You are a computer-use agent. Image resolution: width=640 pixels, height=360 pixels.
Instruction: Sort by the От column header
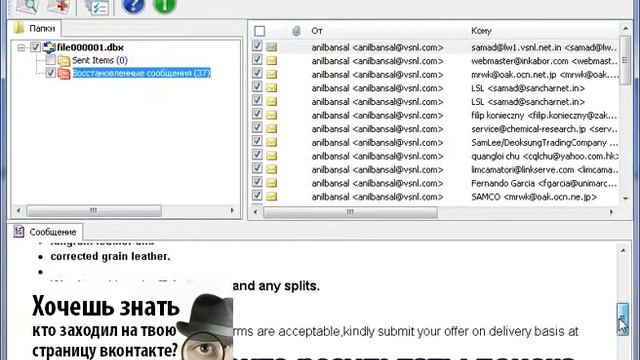[x=317, y=31]
